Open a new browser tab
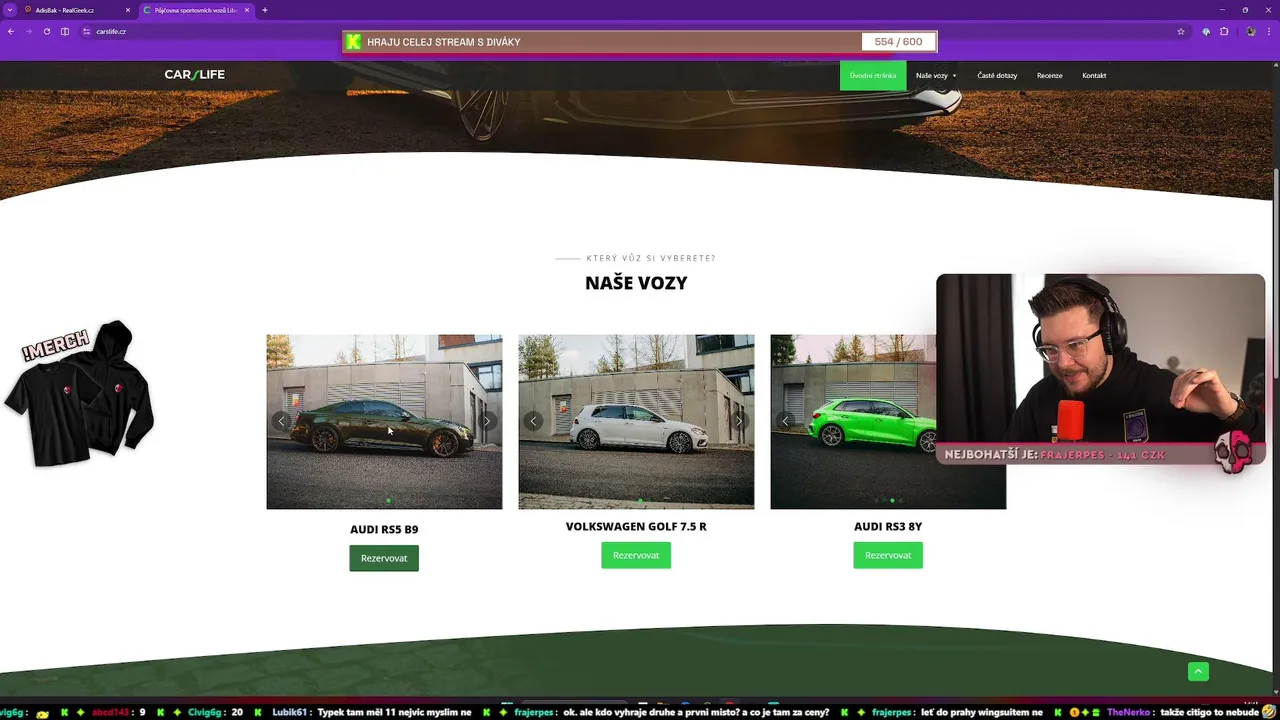Screen dimensions: 1280x720 pos(265,10)
